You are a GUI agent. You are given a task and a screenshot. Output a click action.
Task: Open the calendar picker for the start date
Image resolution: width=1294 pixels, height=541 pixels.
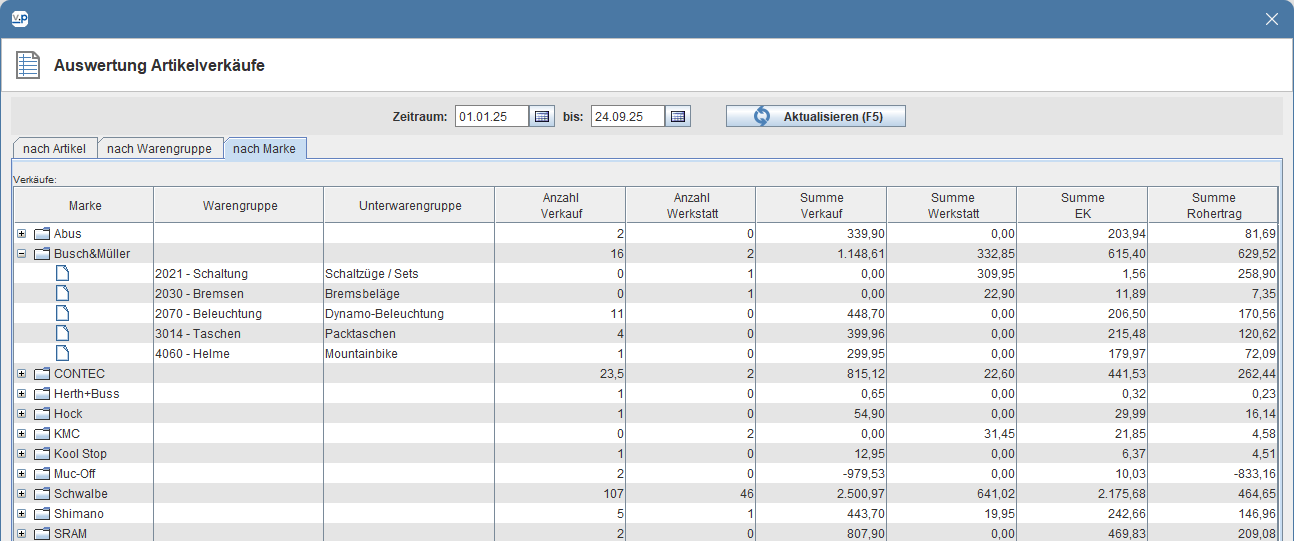coord(542,116)
